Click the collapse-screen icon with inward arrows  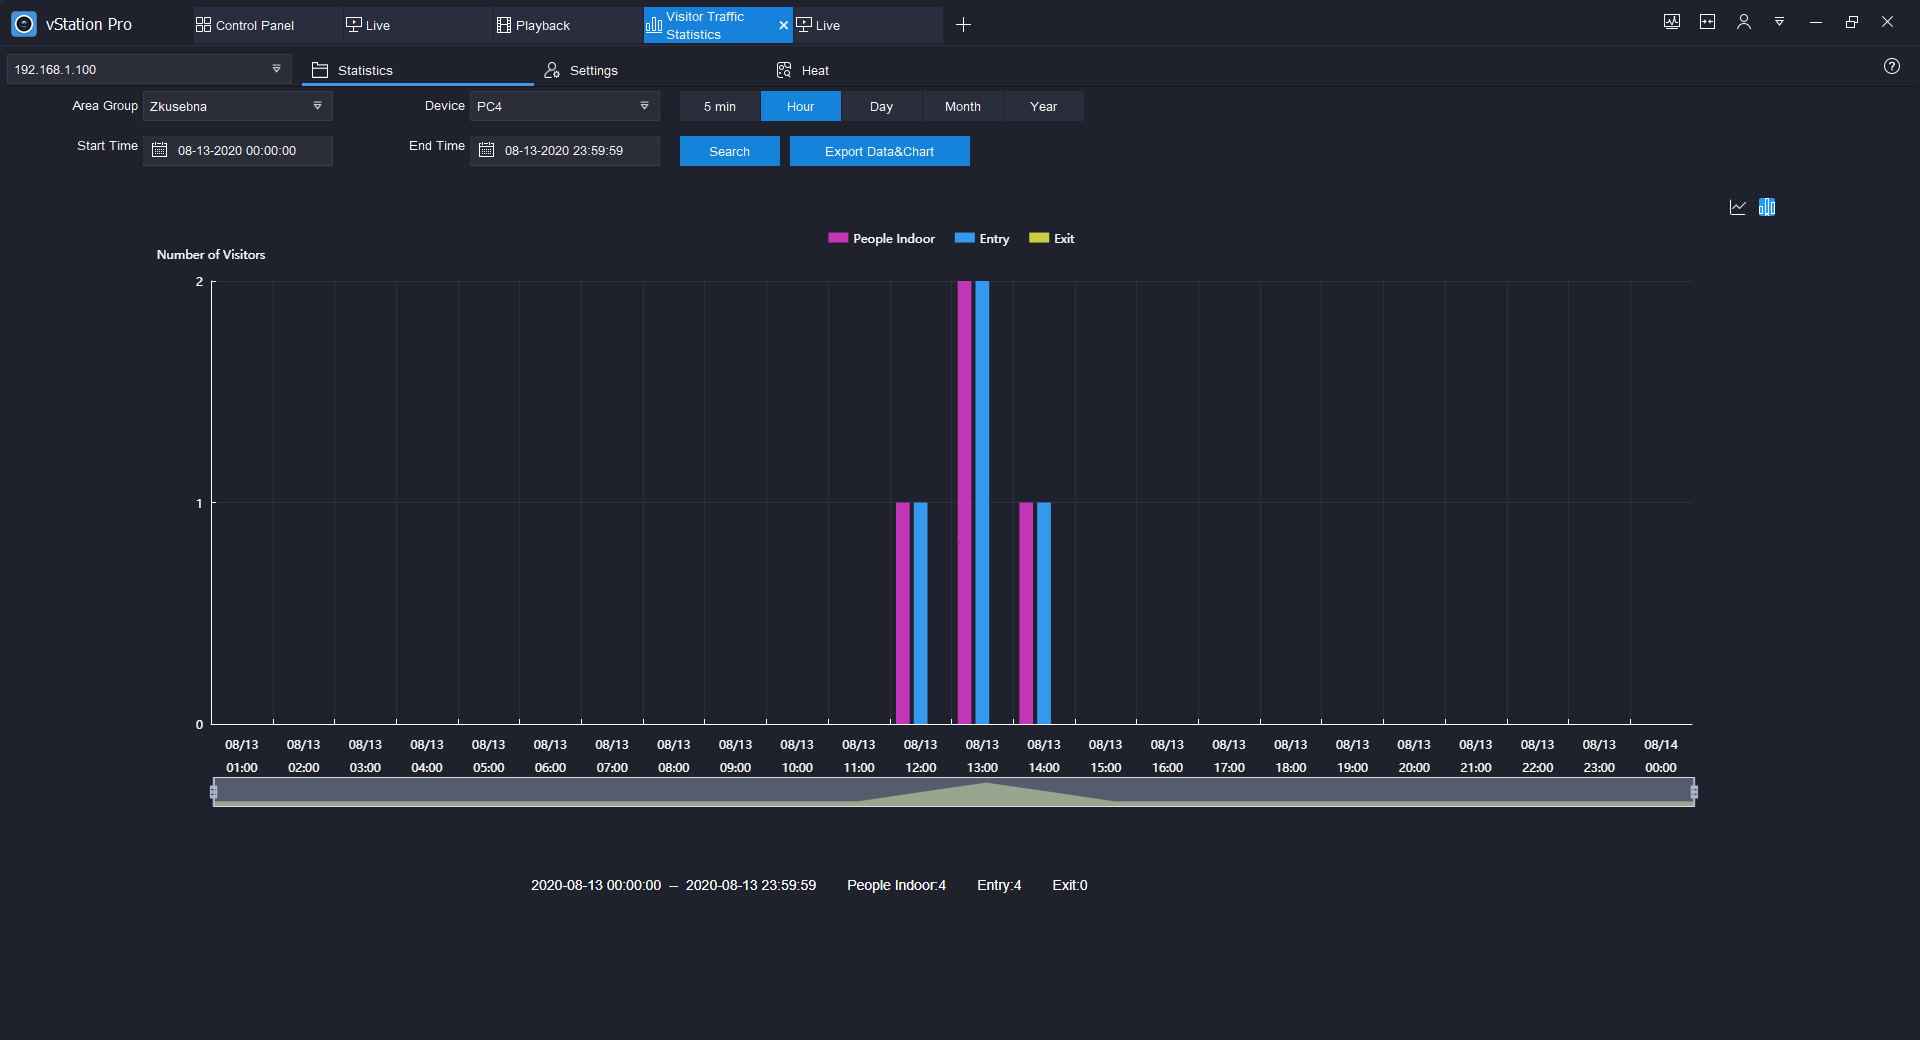click(1708, 22)
